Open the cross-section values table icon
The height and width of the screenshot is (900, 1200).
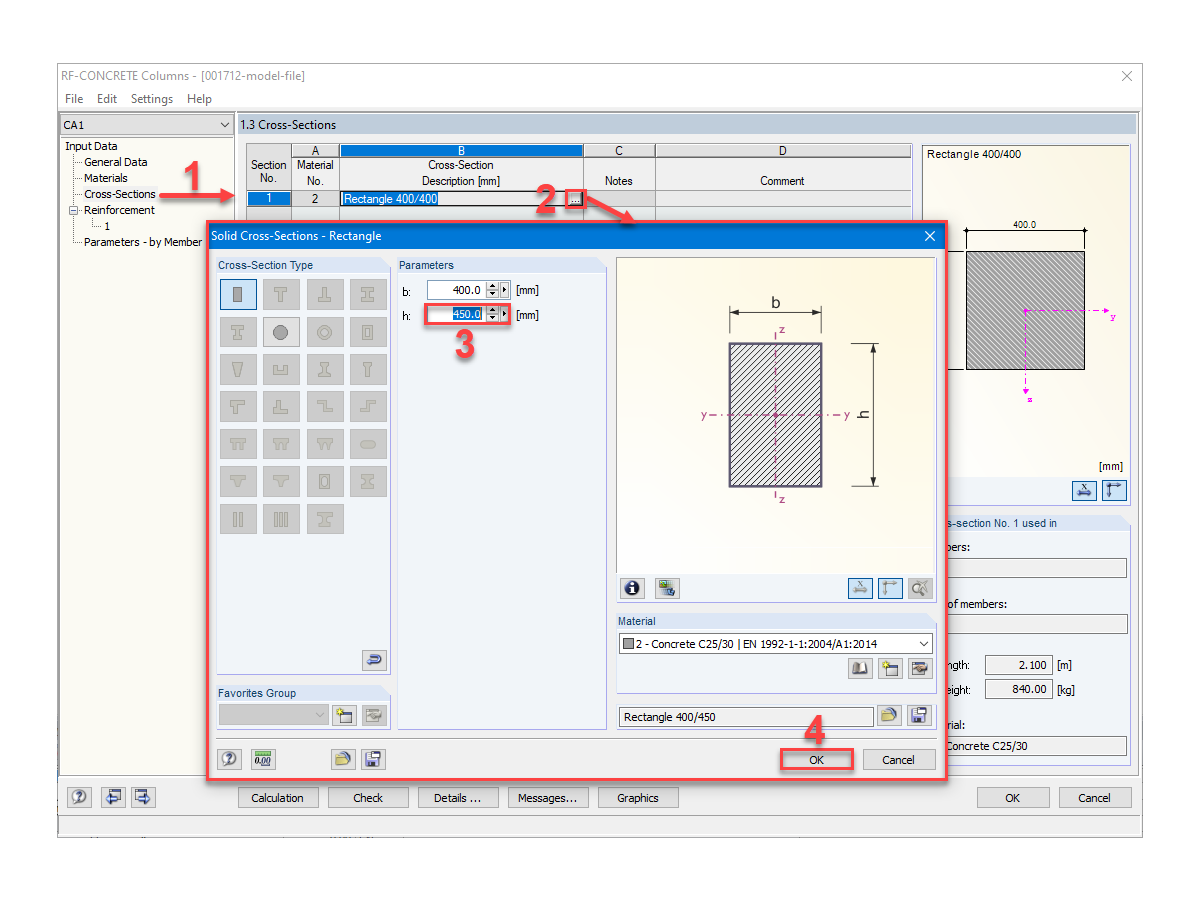[x=668, y=588]
